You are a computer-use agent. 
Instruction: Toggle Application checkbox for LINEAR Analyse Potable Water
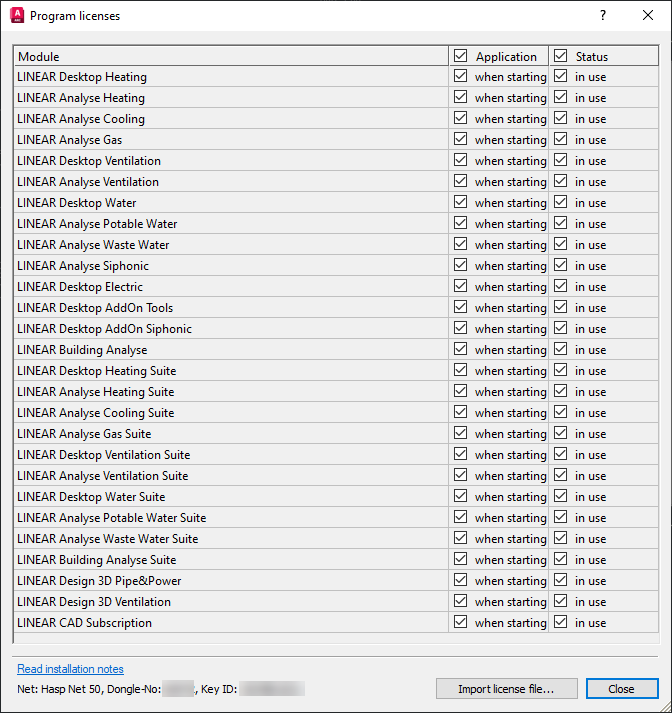coord(460,222)
